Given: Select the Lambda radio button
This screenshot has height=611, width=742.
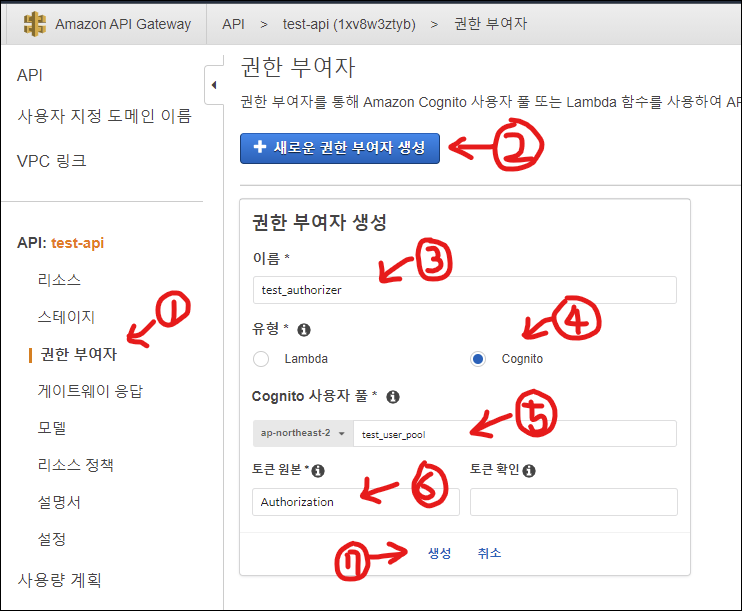Looking at the screenshot, I should click(x=261, y=359).
